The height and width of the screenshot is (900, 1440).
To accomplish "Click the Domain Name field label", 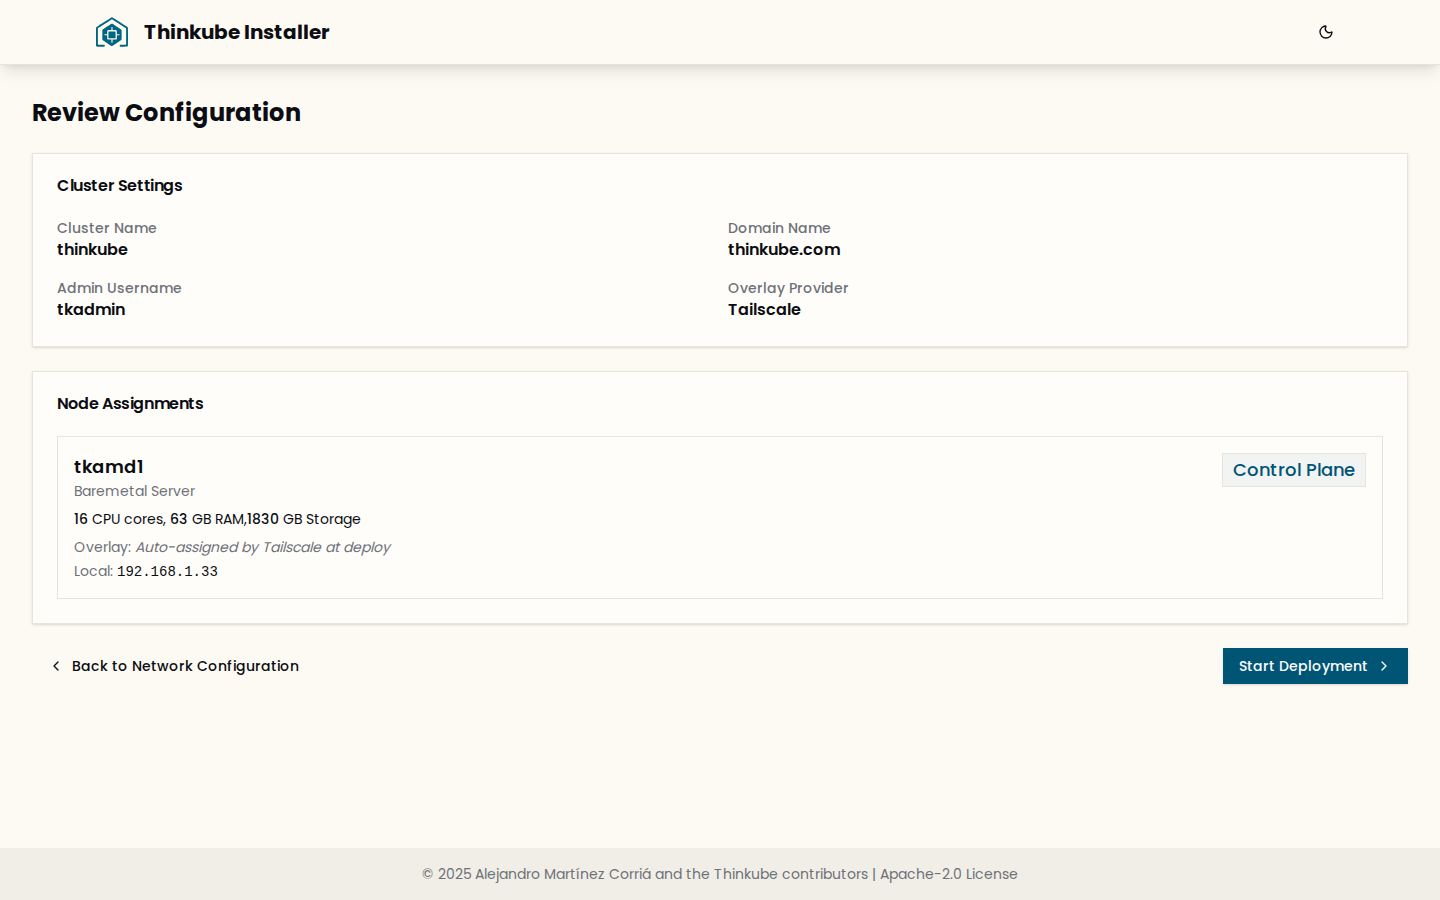I will 779,228.
